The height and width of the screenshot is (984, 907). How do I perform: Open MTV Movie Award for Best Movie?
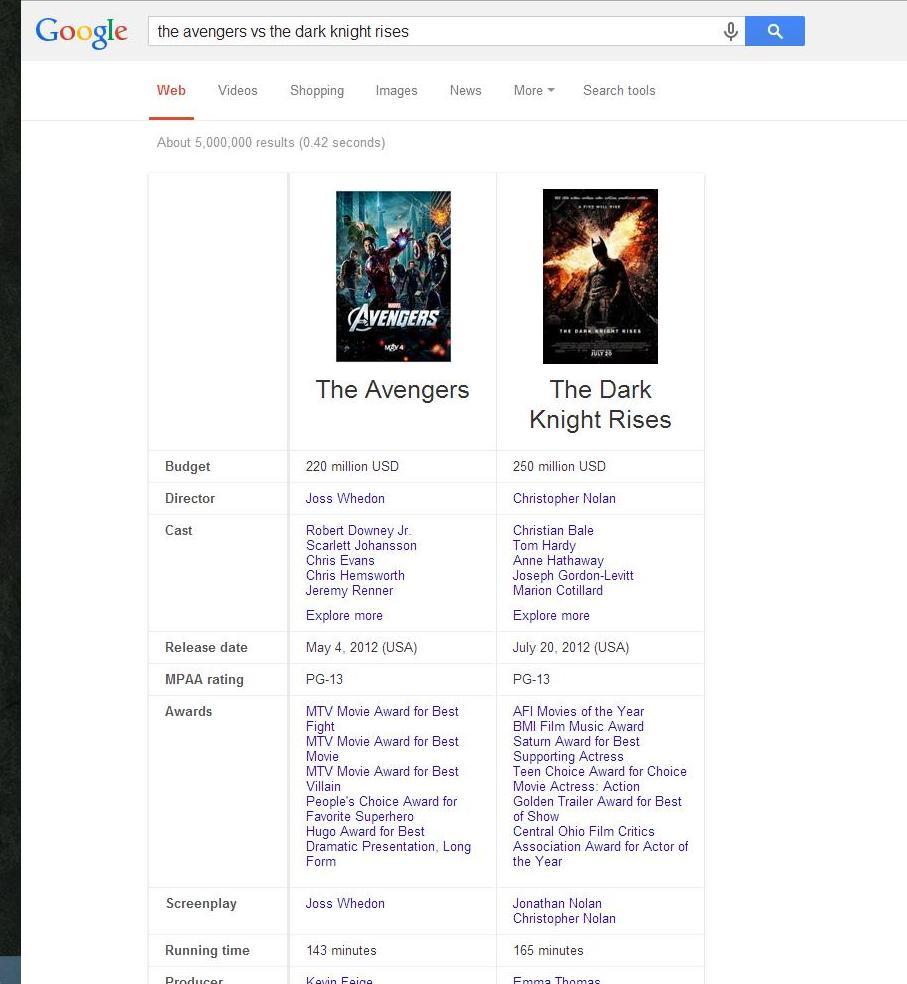pyautogui.click(x=382, y=749)
